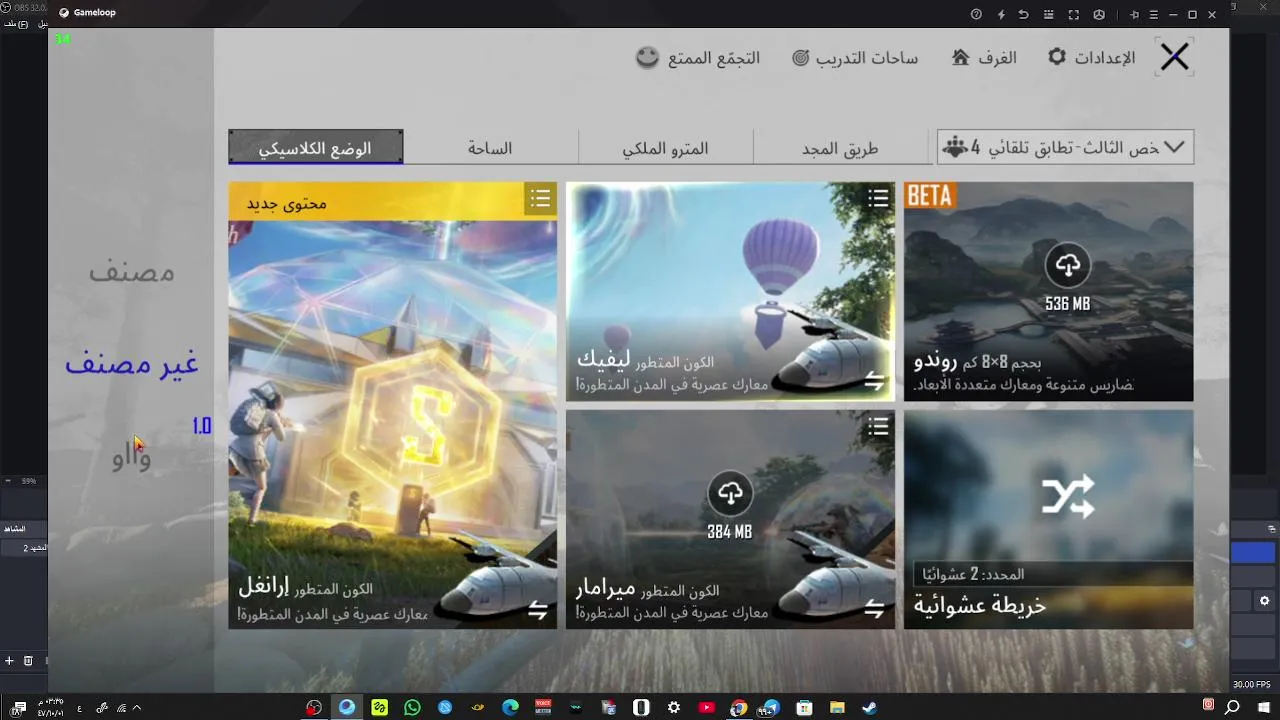This screenshot has height=720, width=1280.
Task: Switch to the المترو الملكي tab
Action: [x=665, y=148]
